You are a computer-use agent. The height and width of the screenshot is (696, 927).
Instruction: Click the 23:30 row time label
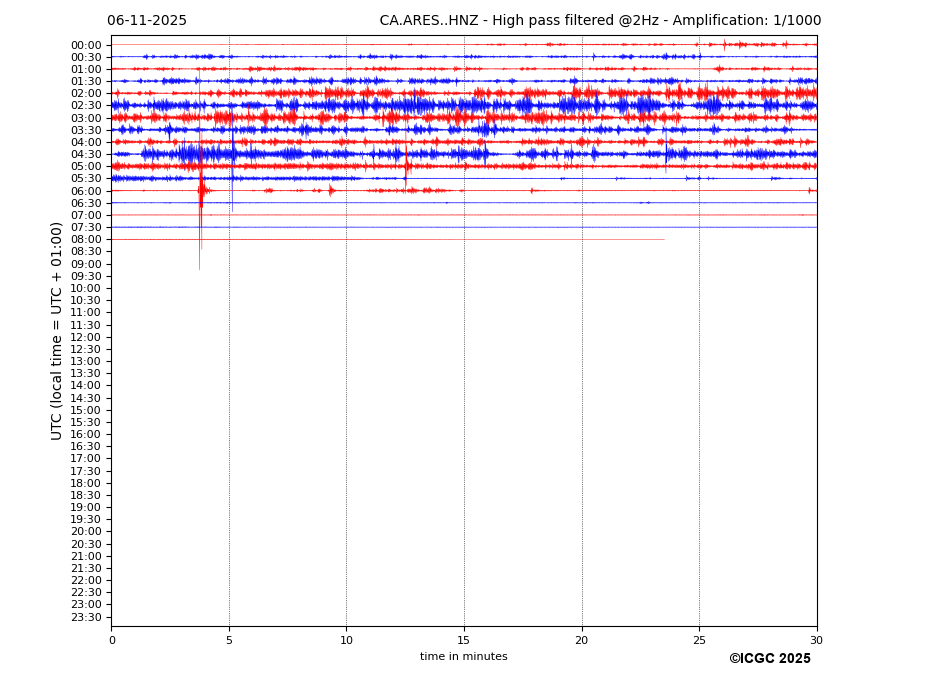pyautogui.click(x=86, y=617)
